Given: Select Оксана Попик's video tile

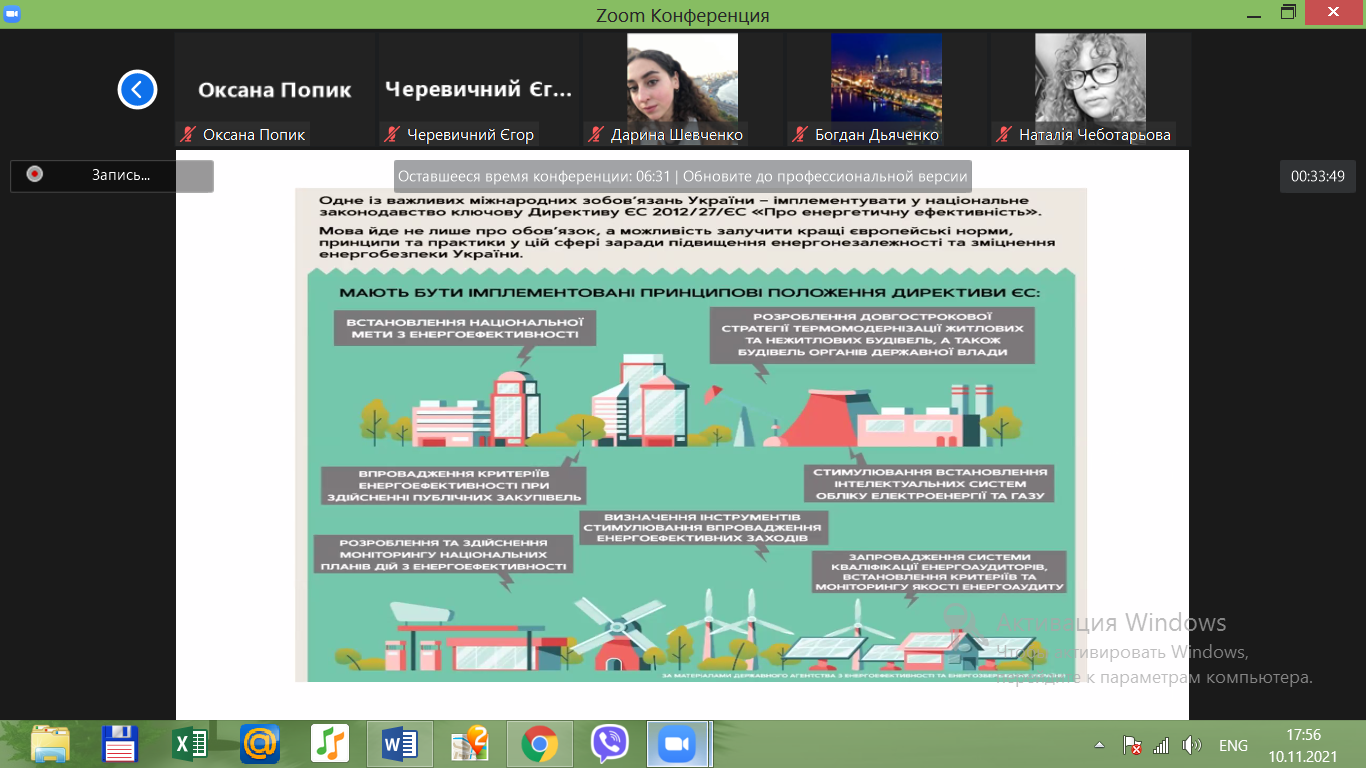Looking at the screenshot, I should [275, 90].
